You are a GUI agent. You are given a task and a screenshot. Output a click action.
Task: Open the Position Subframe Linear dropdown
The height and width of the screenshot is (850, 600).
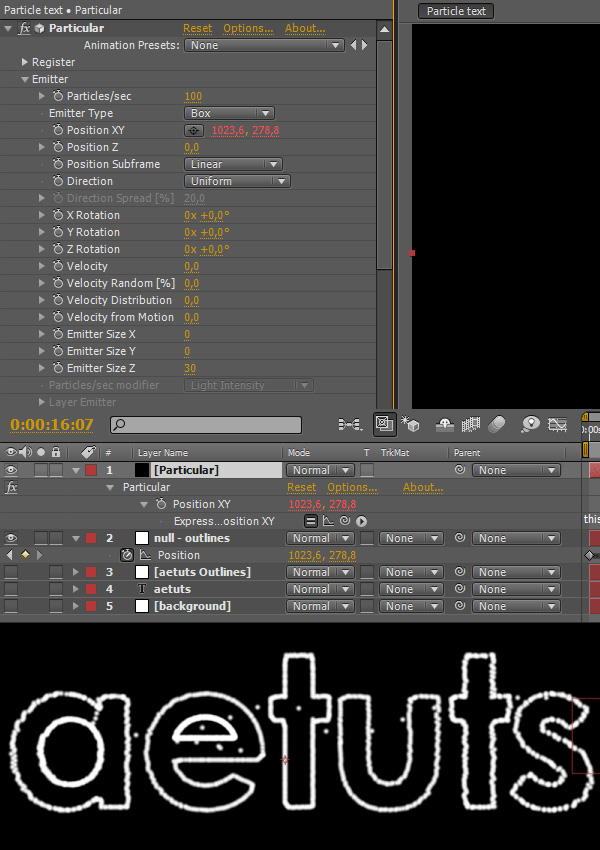[x=234, y=164]
